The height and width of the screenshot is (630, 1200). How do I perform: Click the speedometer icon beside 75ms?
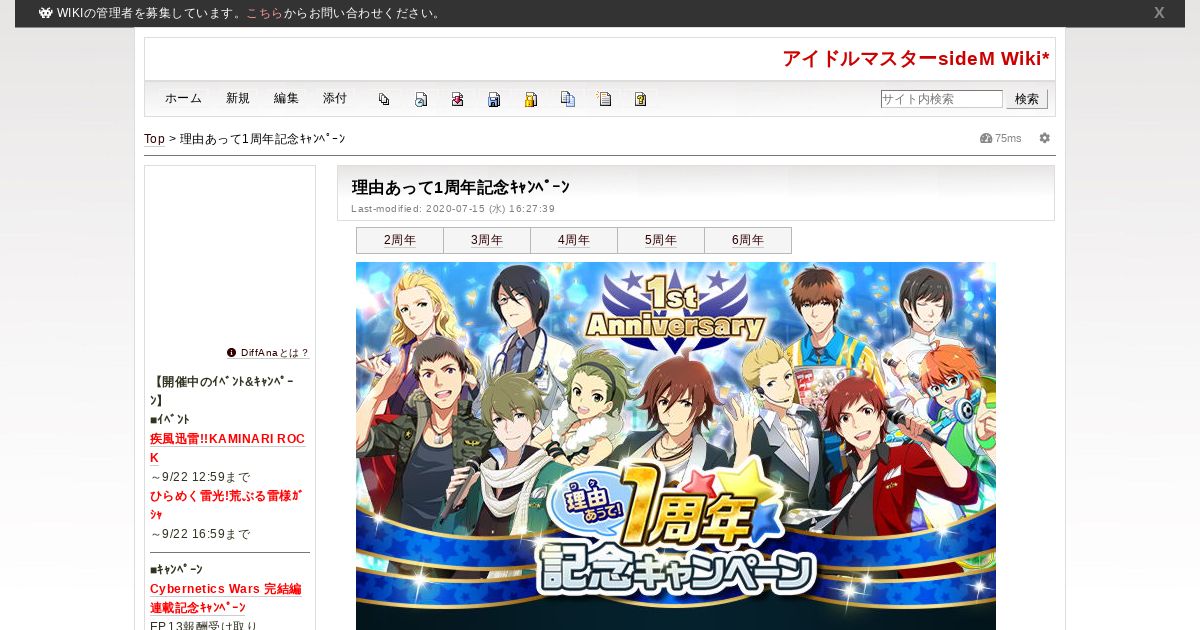986,138
